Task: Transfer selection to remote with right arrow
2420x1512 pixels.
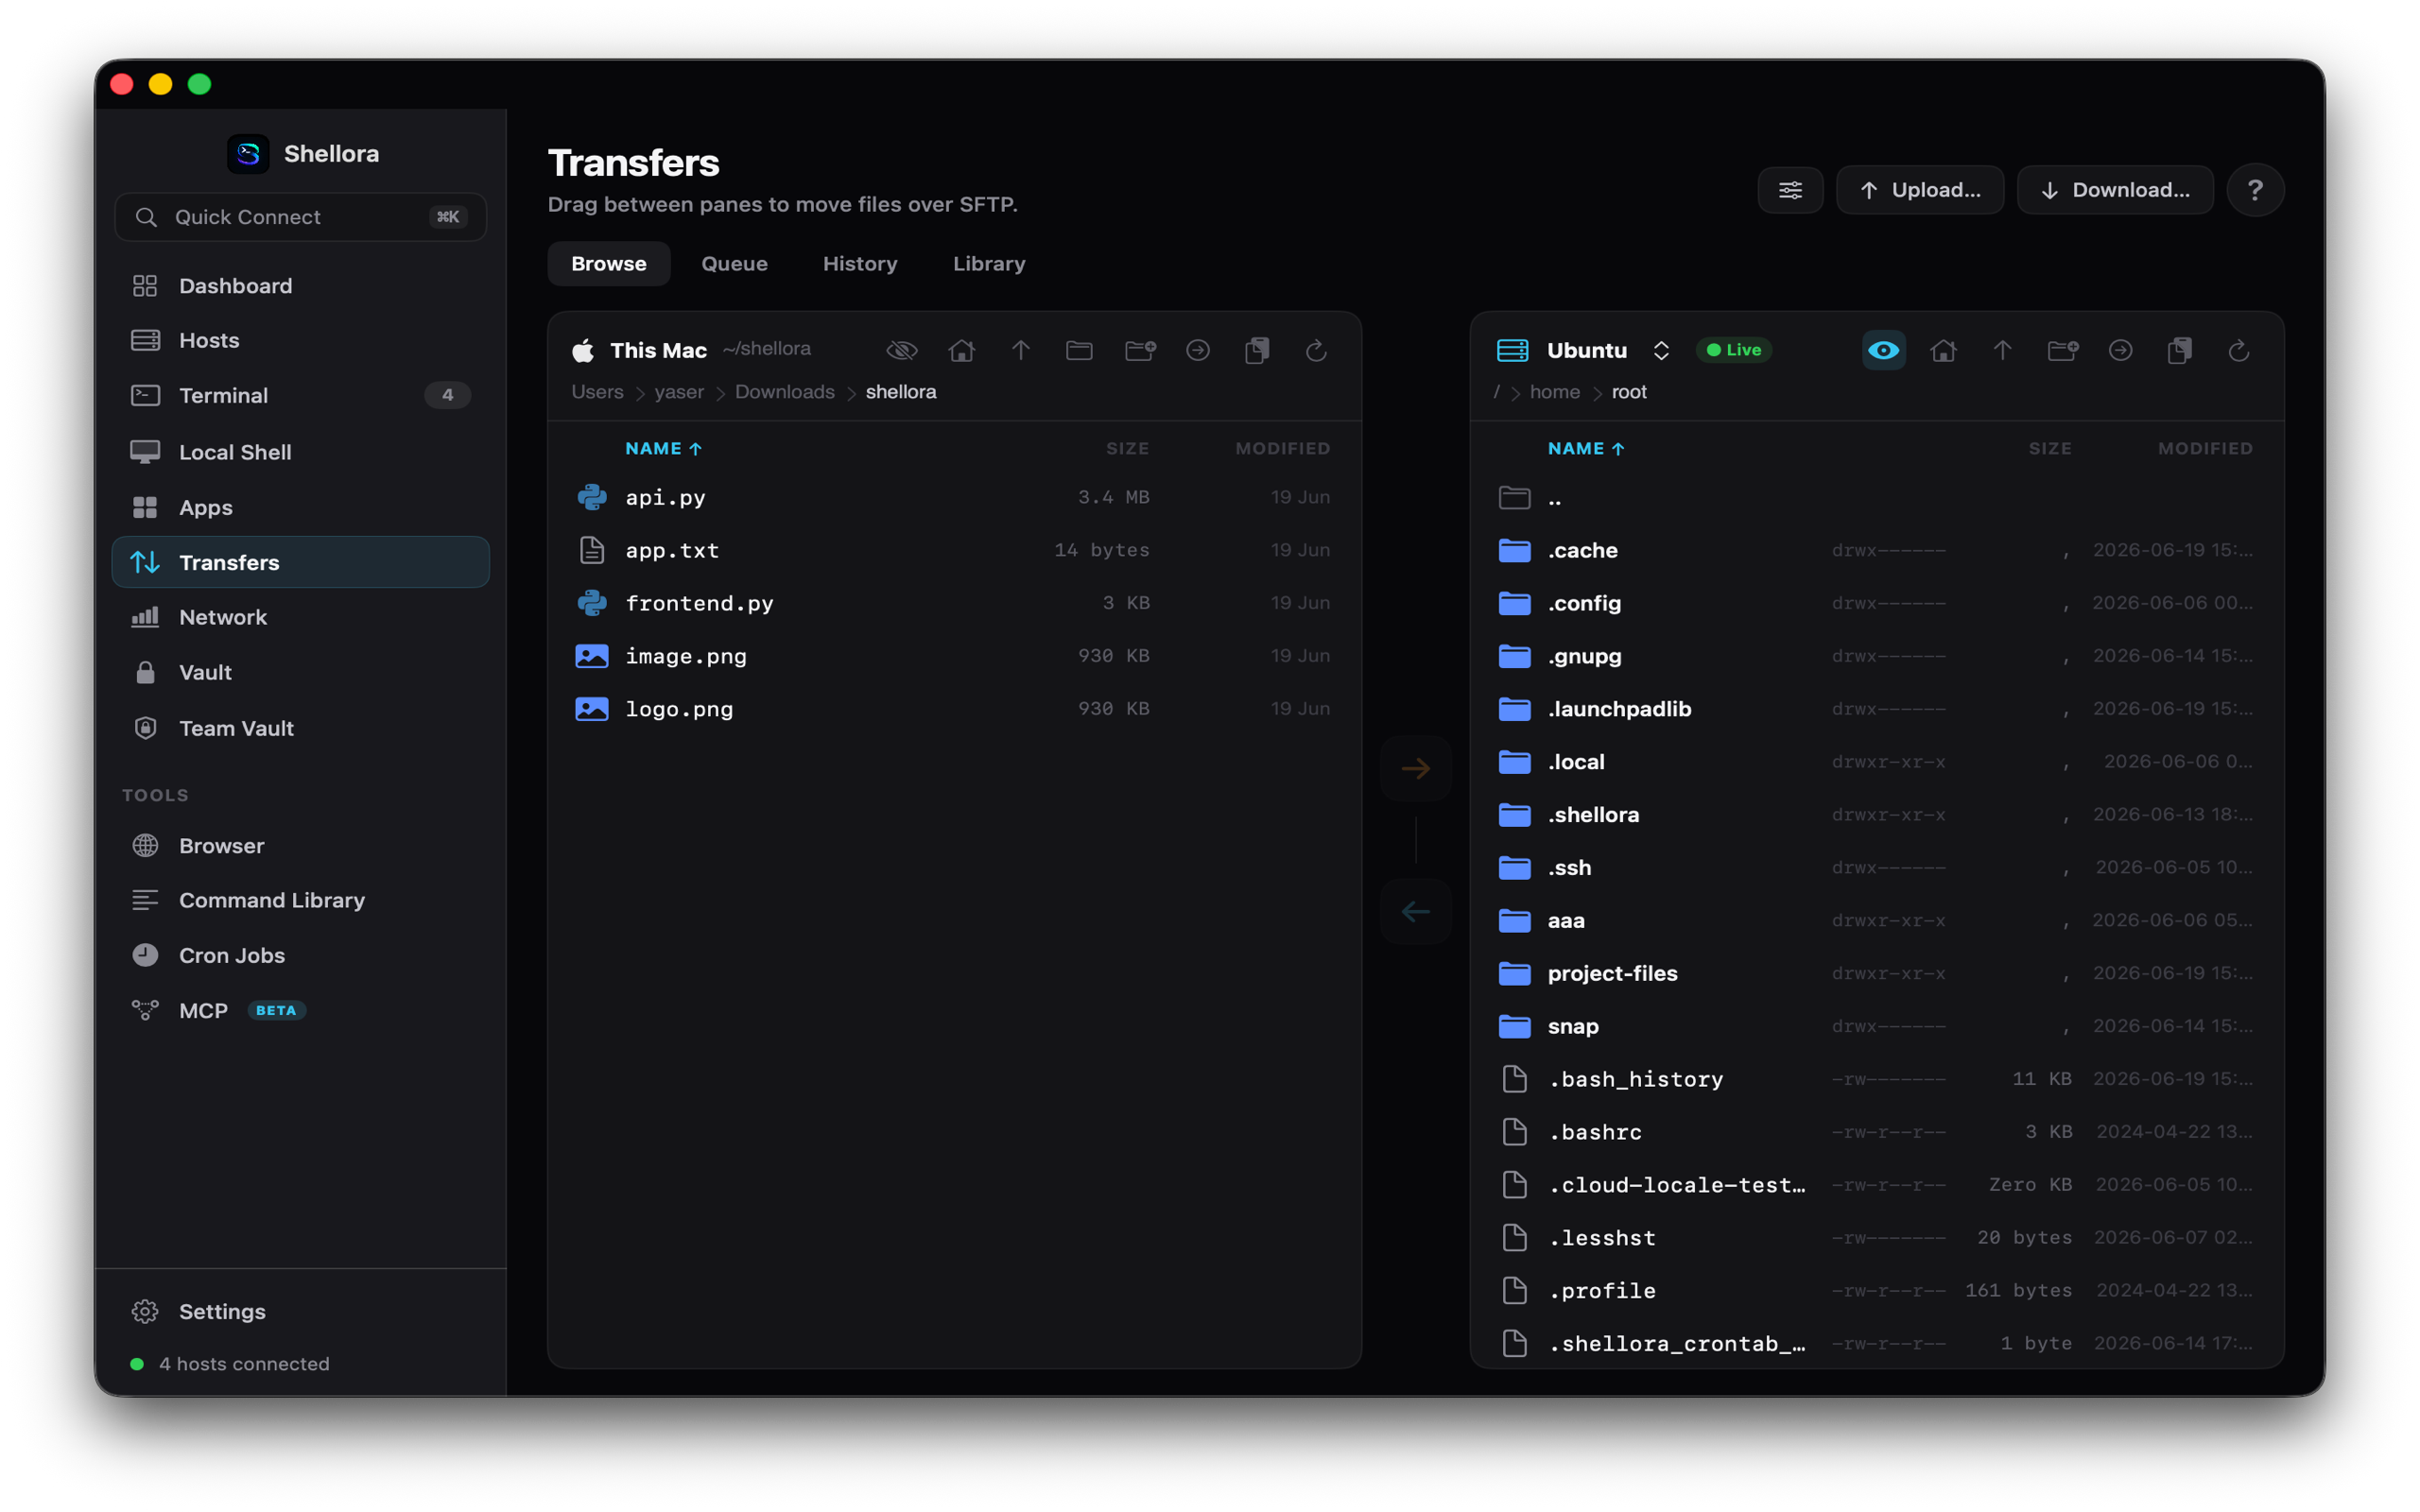Action: pos(1415,768)
